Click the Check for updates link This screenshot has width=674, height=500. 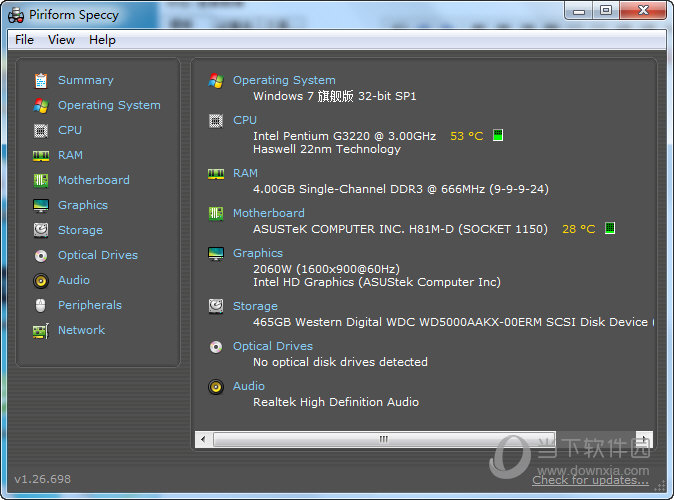click(x=590, y=480)
